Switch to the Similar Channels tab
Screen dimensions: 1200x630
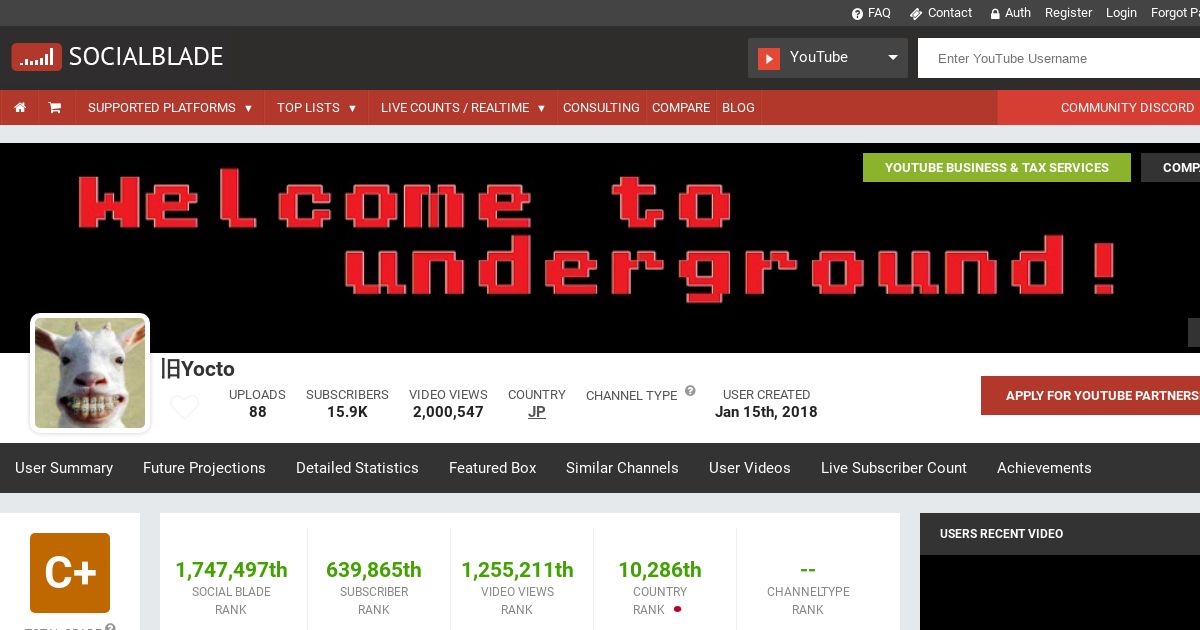pyautogui.click(x=622, y=468)
